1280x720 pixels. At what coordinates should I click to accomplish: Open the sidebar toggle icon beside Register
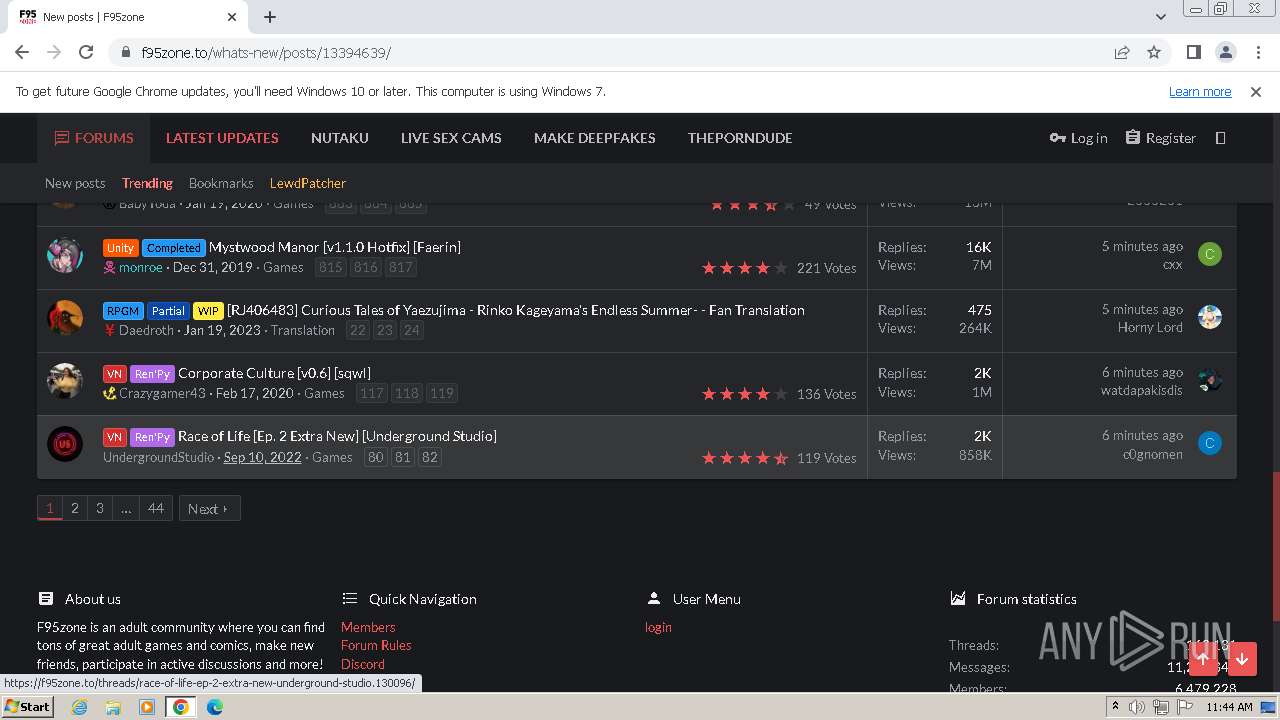[1220, 138]
